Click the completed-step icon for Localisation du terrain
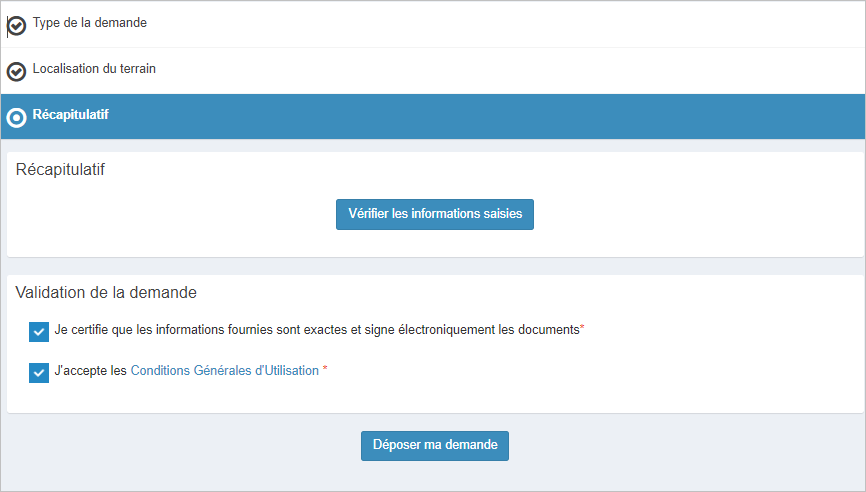 pos(17,71)
